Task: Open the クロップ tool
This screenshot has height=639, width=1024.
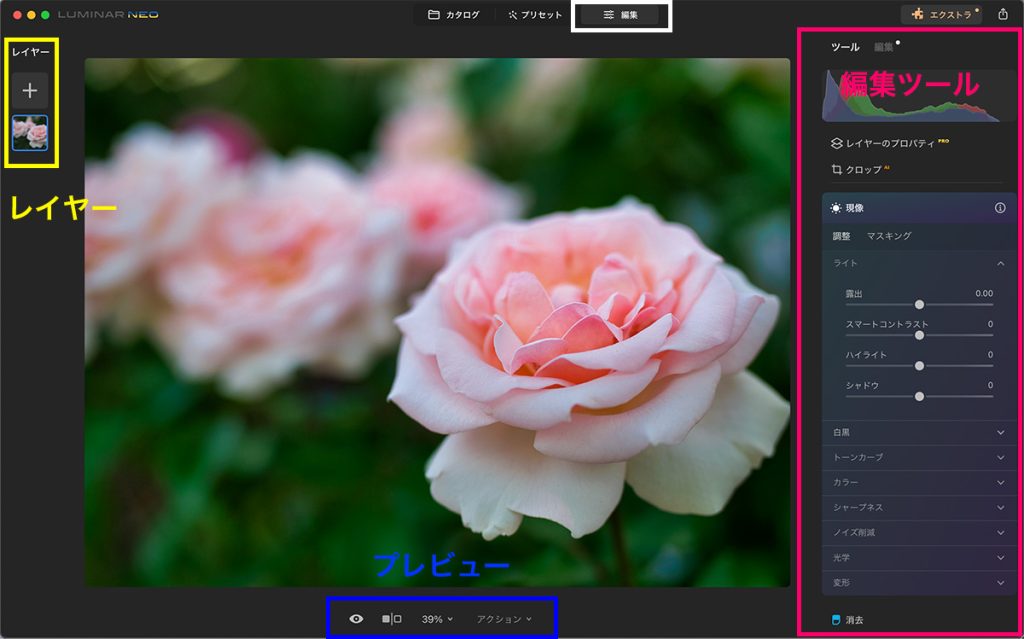Action: pos(863,170)
